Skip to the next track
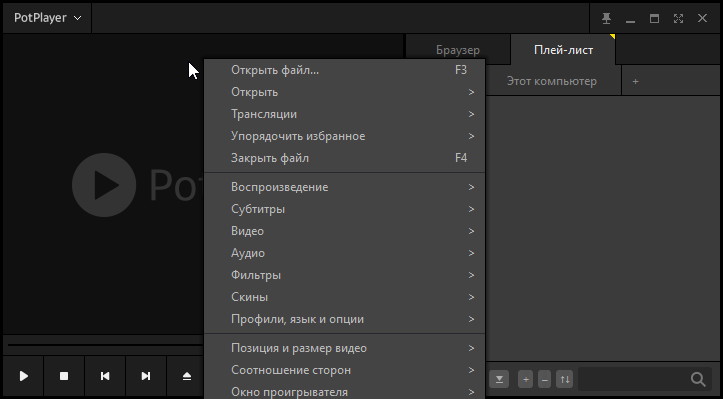 click(146, 376)
